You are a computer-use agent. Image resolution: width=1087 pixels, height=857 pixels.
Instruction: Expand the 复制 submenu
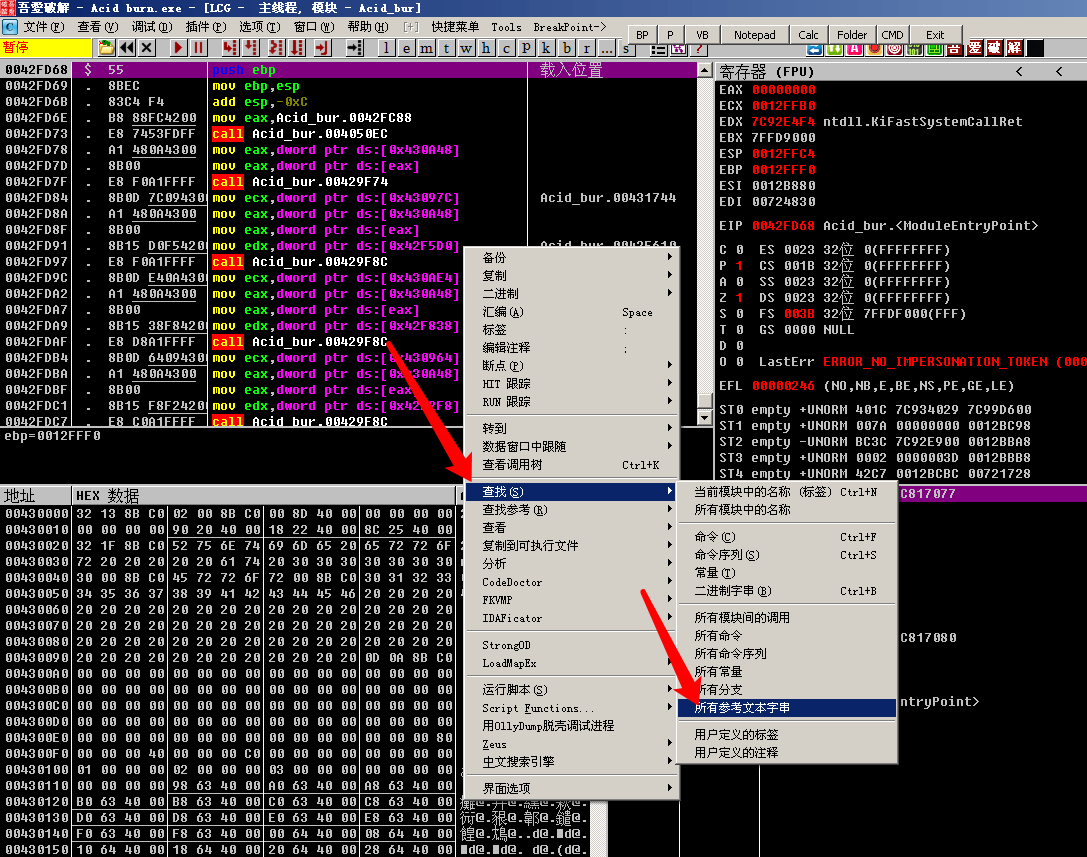click(x=572, y=276)
